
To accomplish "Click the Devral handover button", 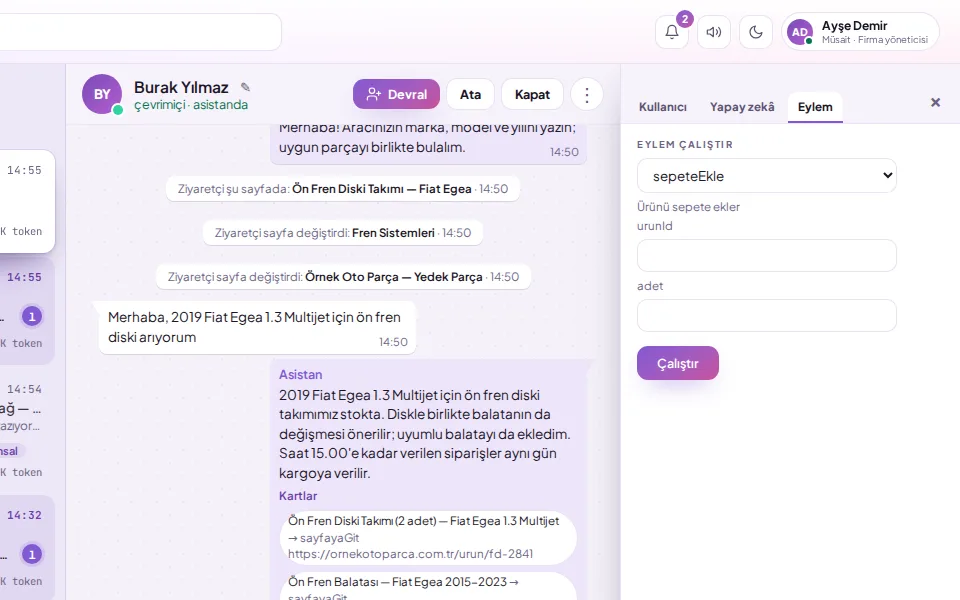I will click(x=396, y=94).
